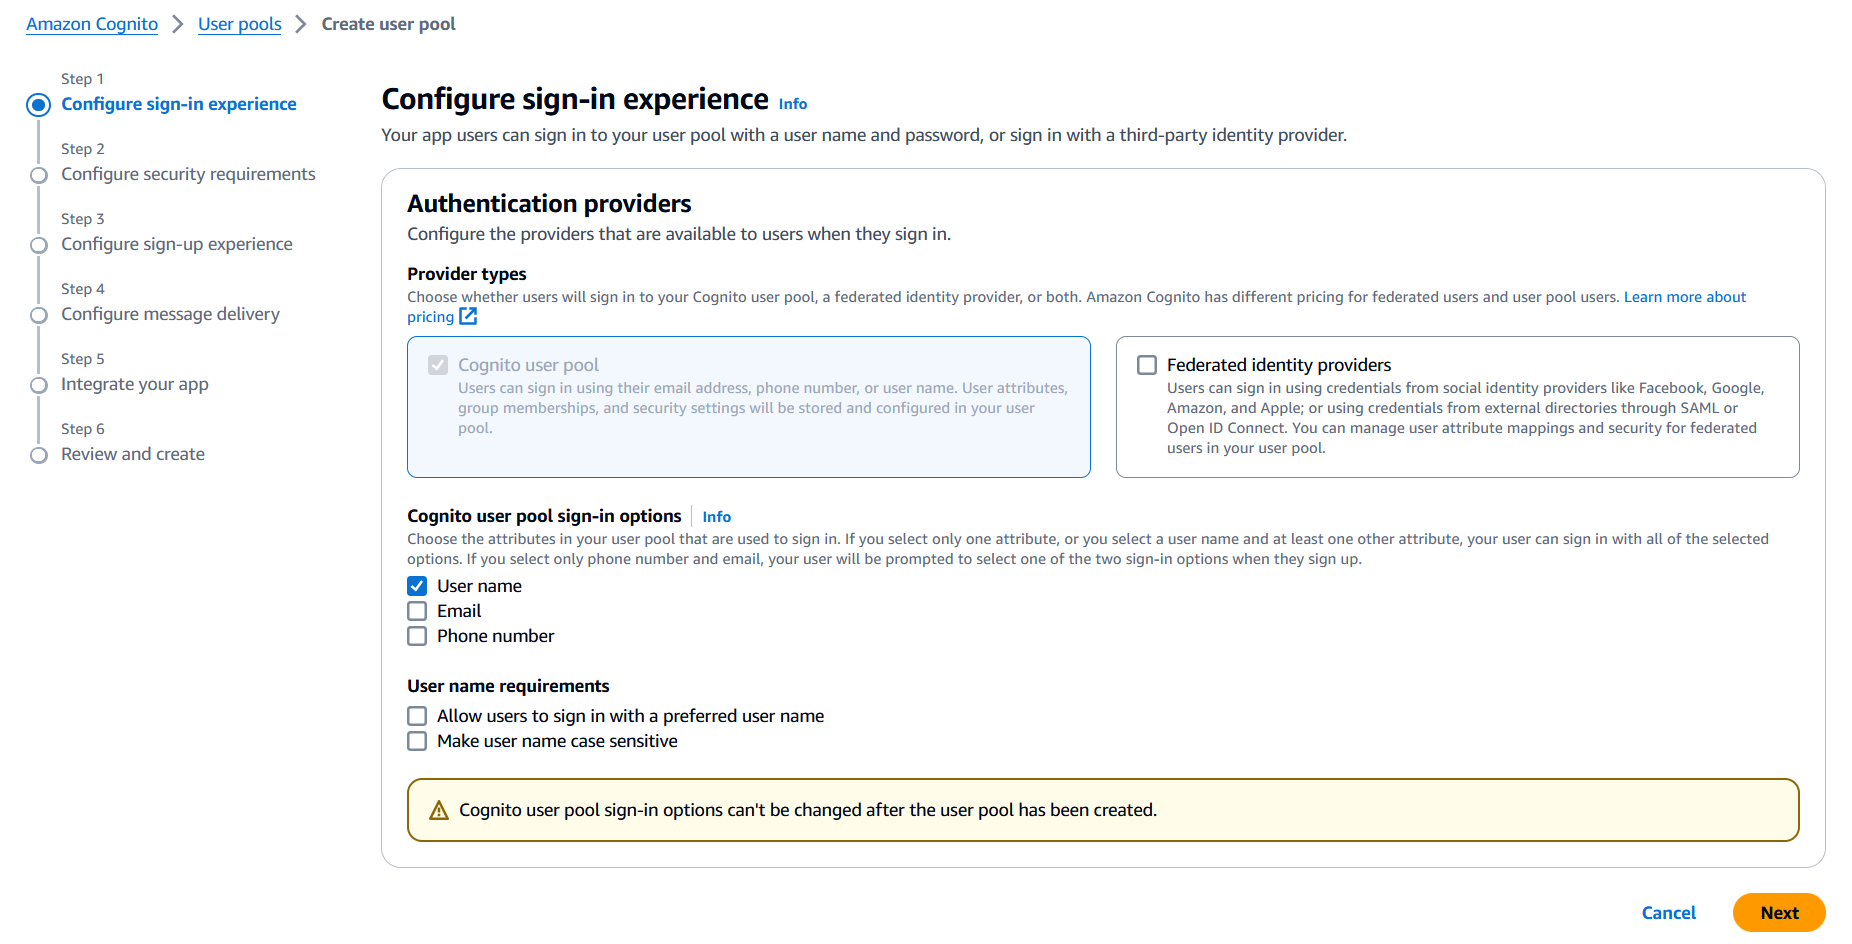This screenshot has width=1852, height=944.
Task: Click the Step 6 circle indicator
Action: pos(39,455)
